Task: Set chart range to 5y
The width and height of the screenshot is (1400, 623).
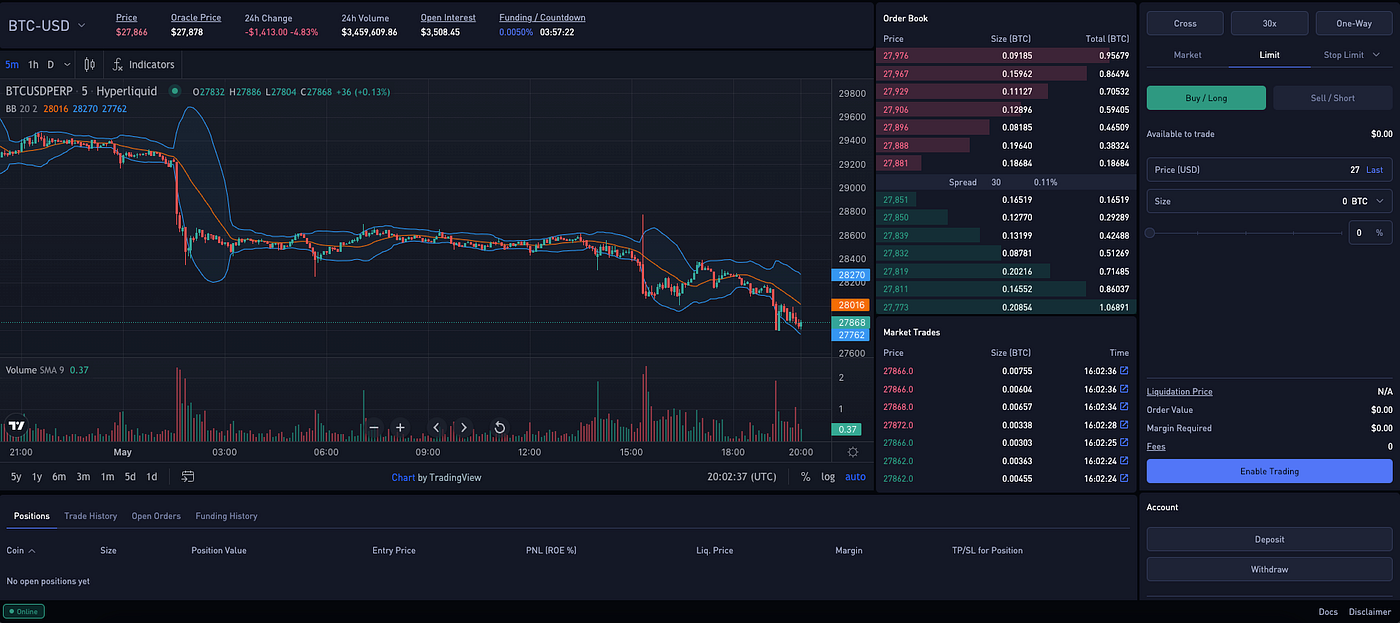Action: point(16,477)
